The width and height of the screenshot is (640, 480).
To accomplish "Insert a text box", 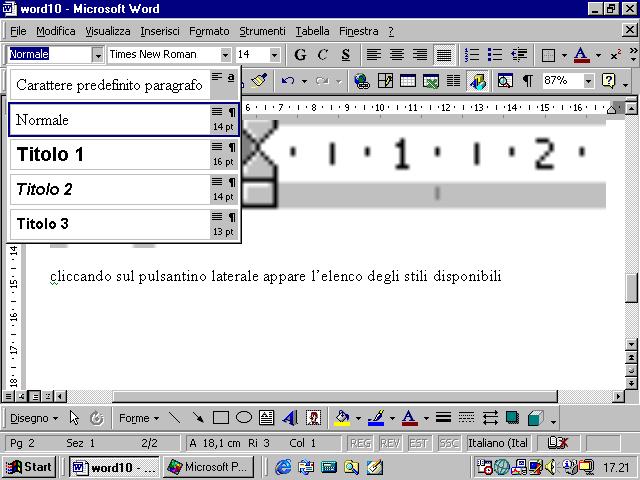I will click(x=267, y=418).
